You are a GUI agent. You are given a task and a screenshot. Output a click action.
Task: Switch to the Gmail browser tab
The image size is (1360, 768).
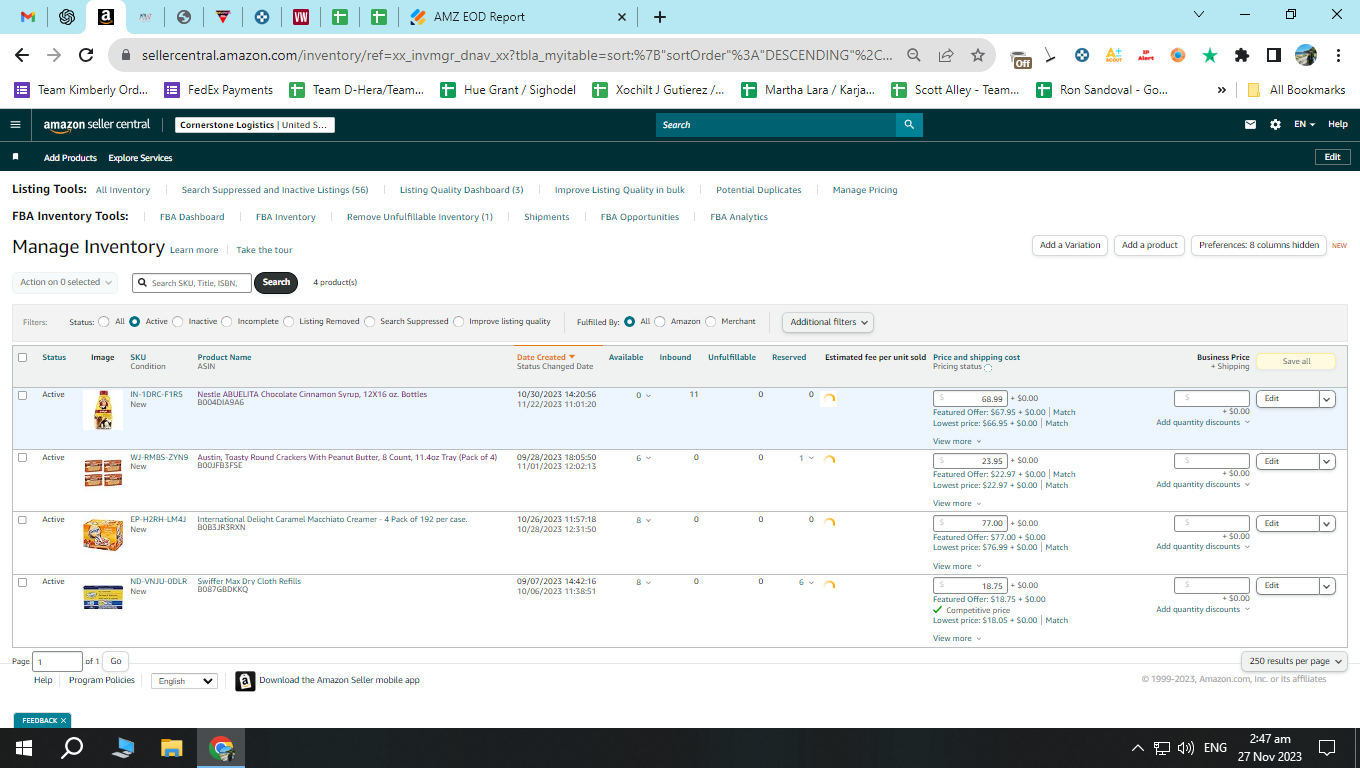tap(28, 17)
